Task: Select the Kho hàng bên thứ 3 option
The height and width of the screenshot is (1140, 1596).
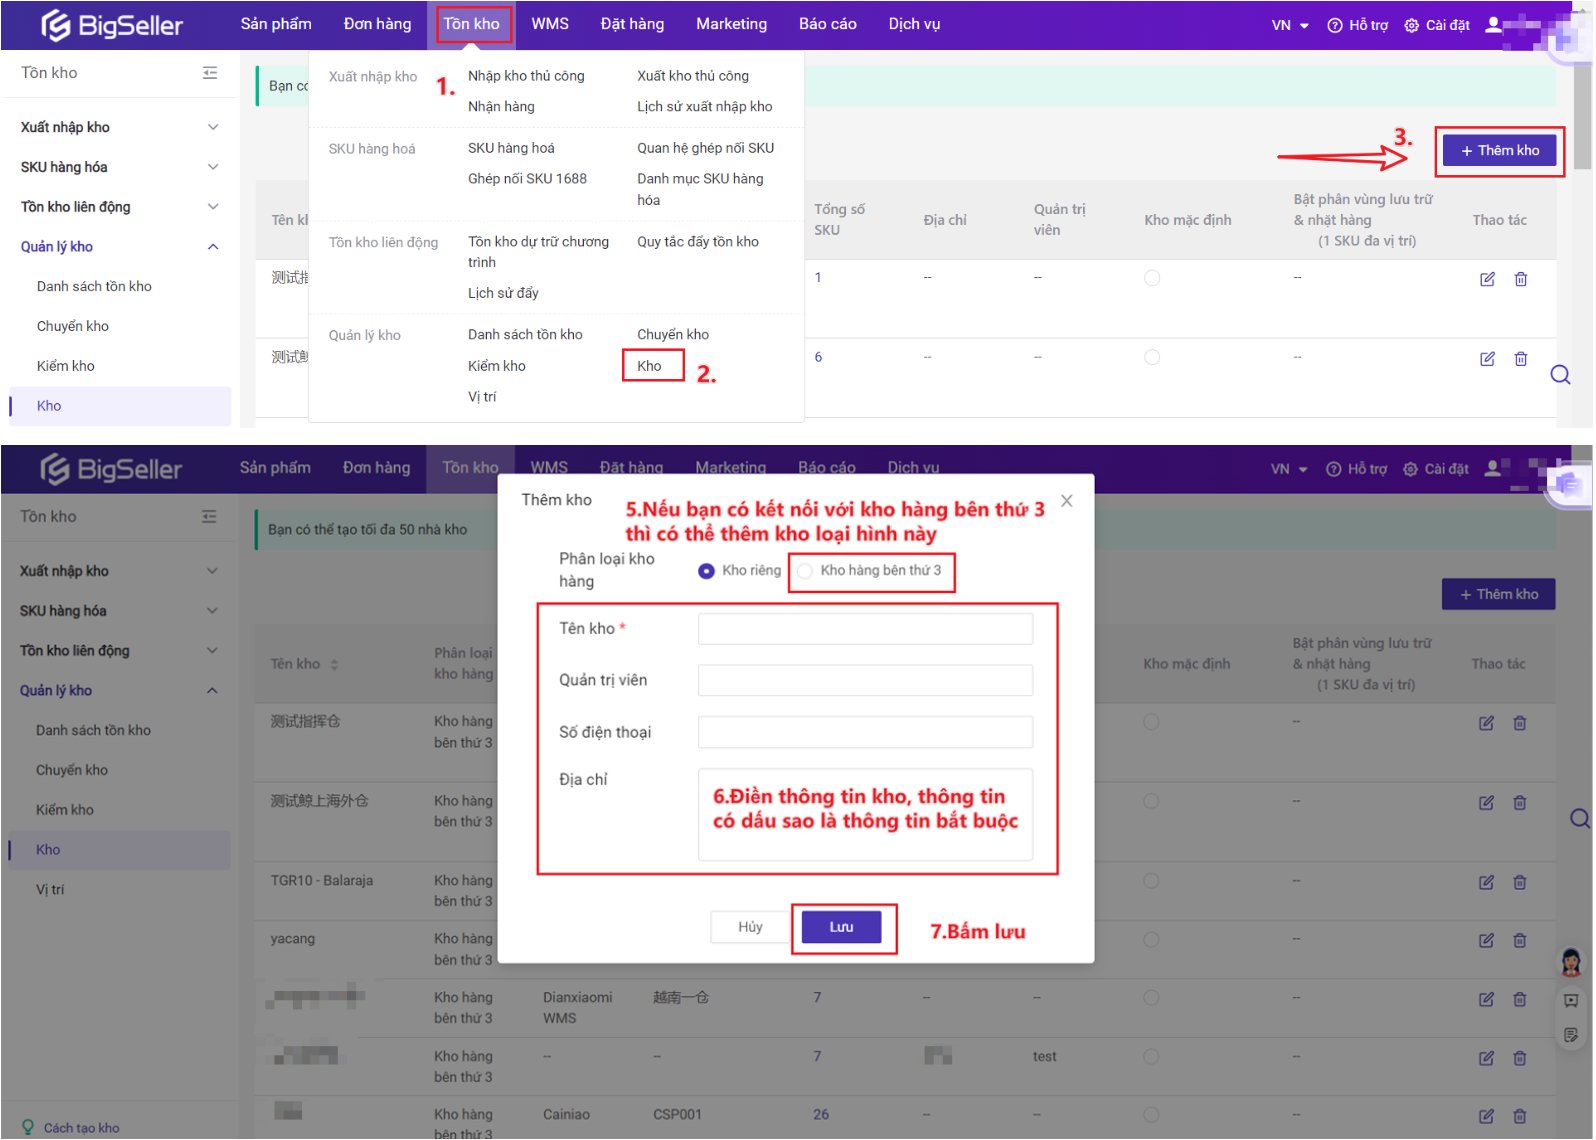Action: tap(805, 571)
